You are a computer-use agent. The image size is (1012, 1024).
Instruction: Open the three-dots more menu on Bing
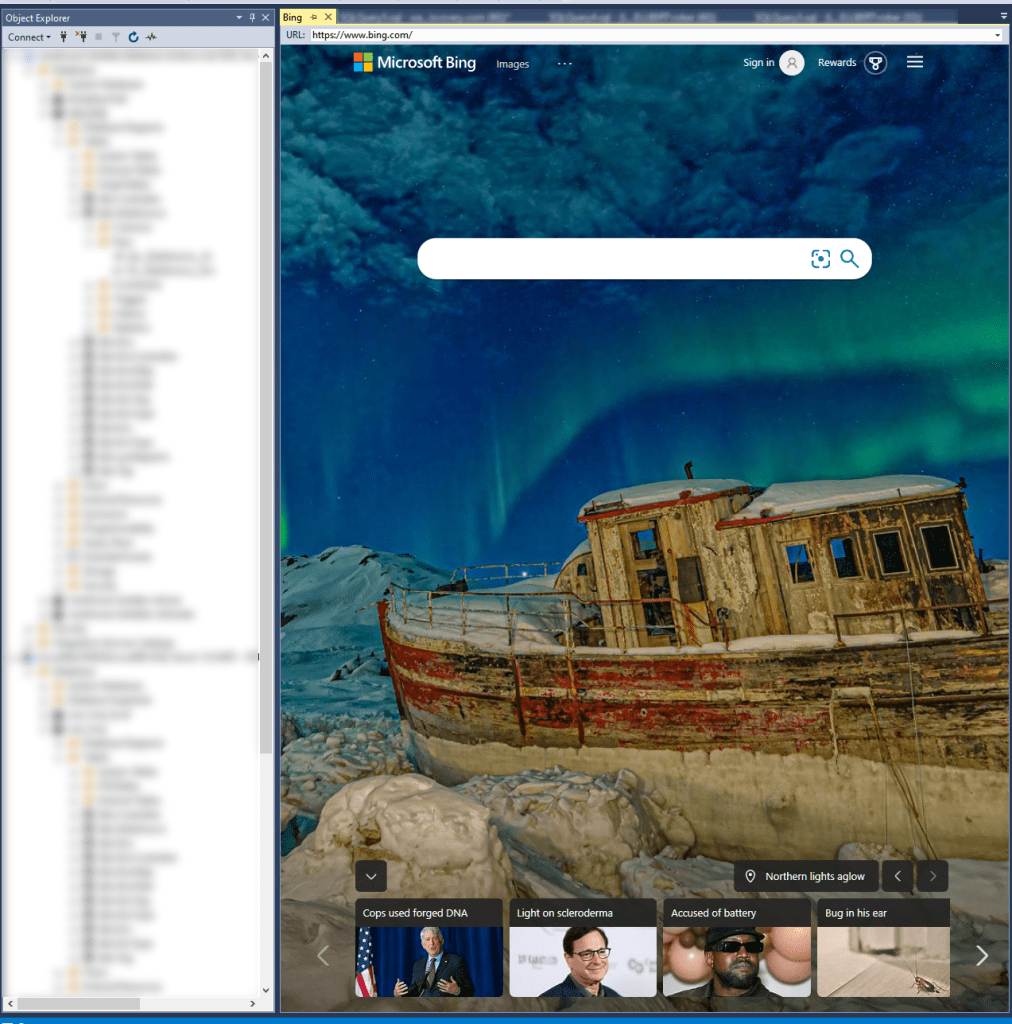565,63
